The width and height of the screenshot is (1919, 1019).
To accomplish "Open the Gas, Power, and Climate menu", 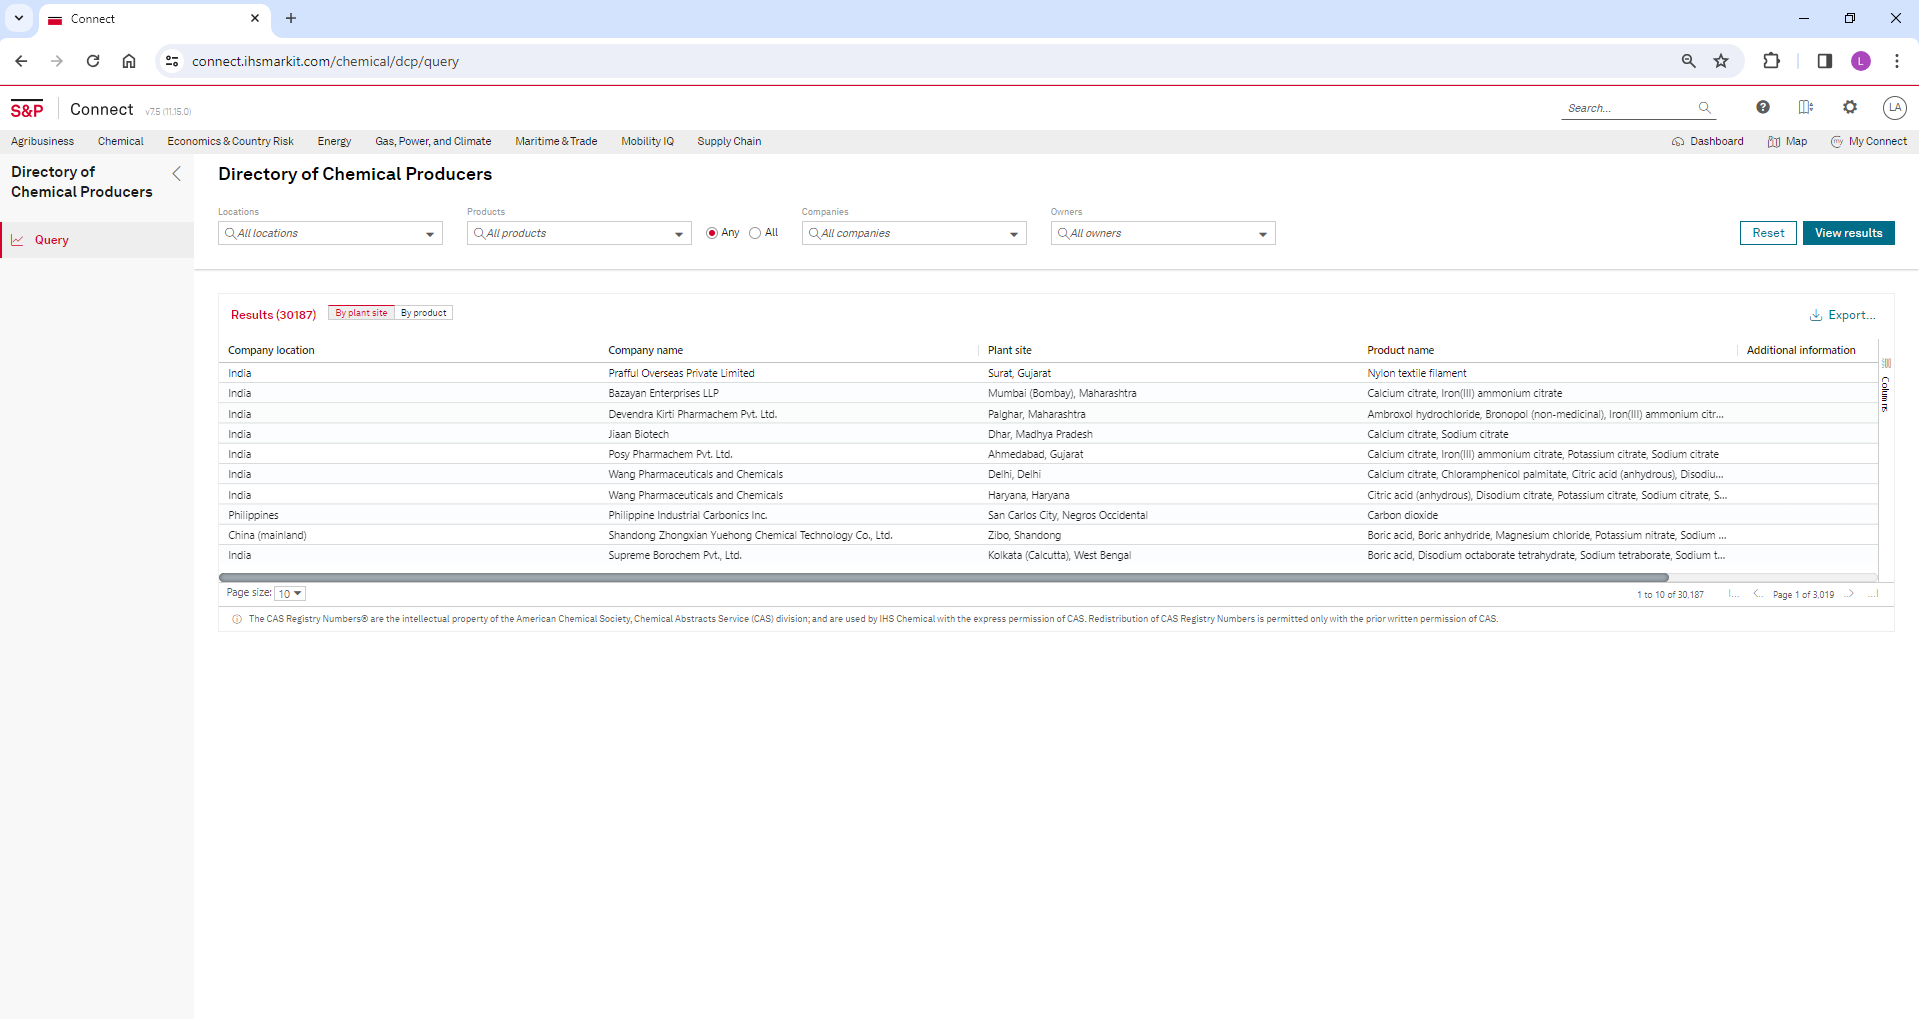I will coord(433,142).
